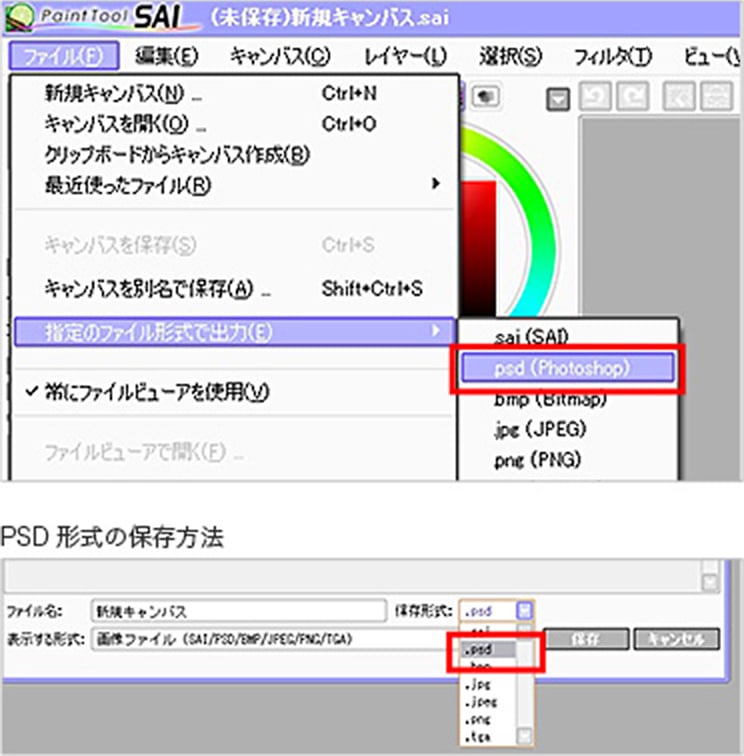Choose 新規キャンバス(N) from File menu

234,93
